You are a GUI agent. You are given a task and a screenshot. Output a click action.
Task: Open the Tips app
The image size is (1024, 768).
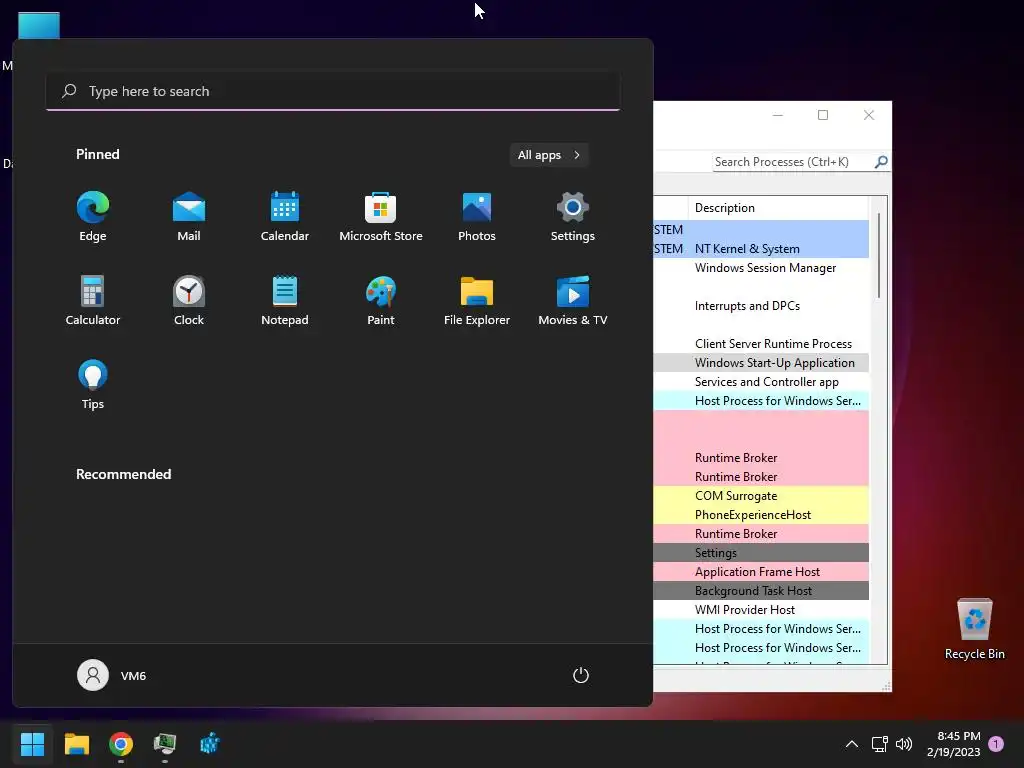(93, 385)
